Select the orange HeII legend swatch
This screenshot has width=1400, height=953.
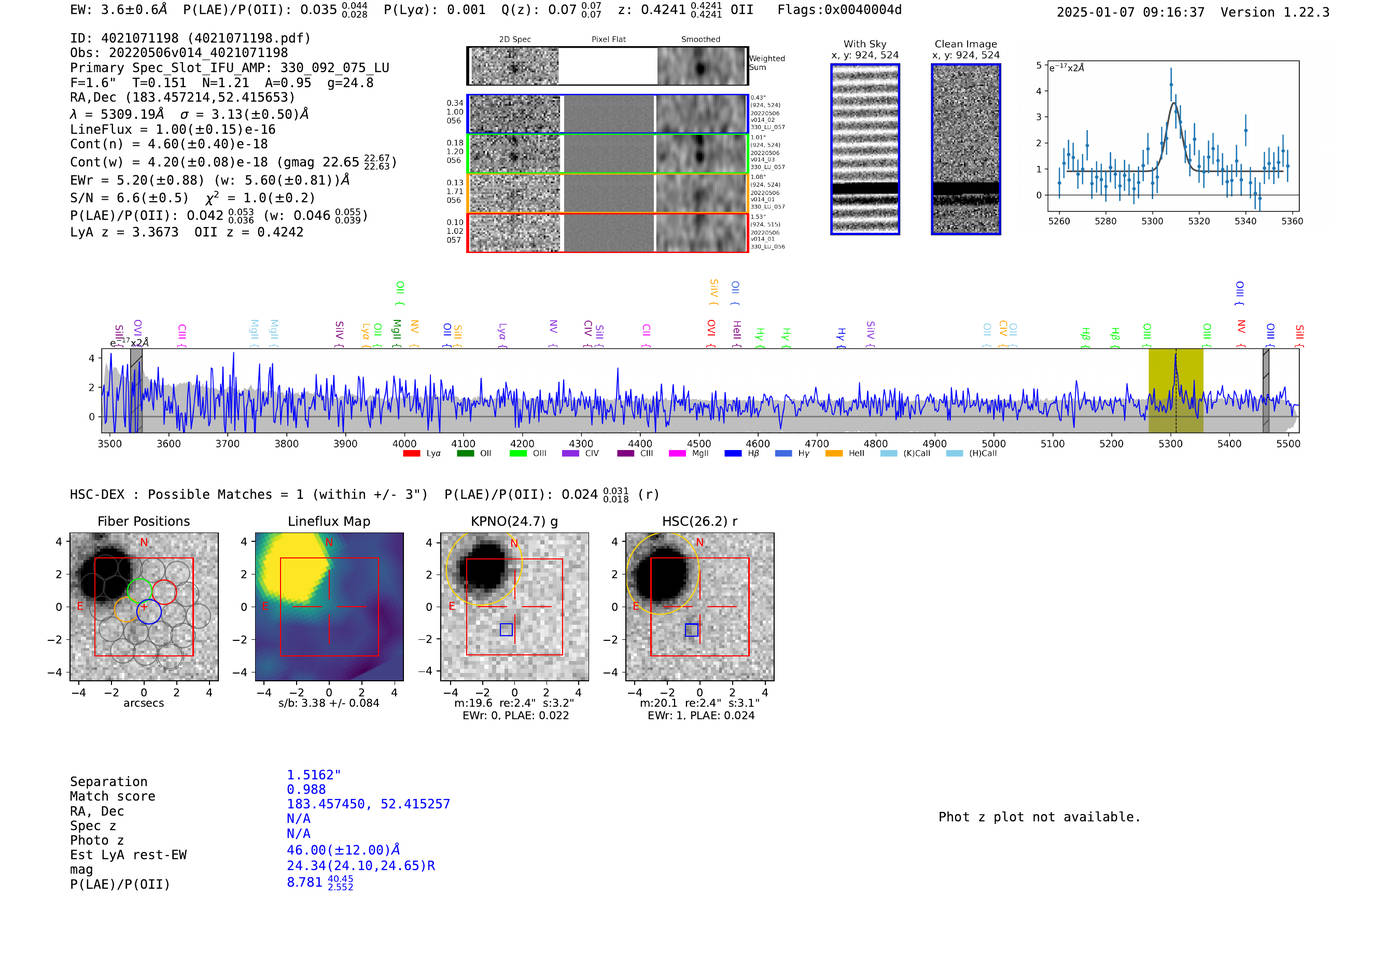tap(834, 454)
